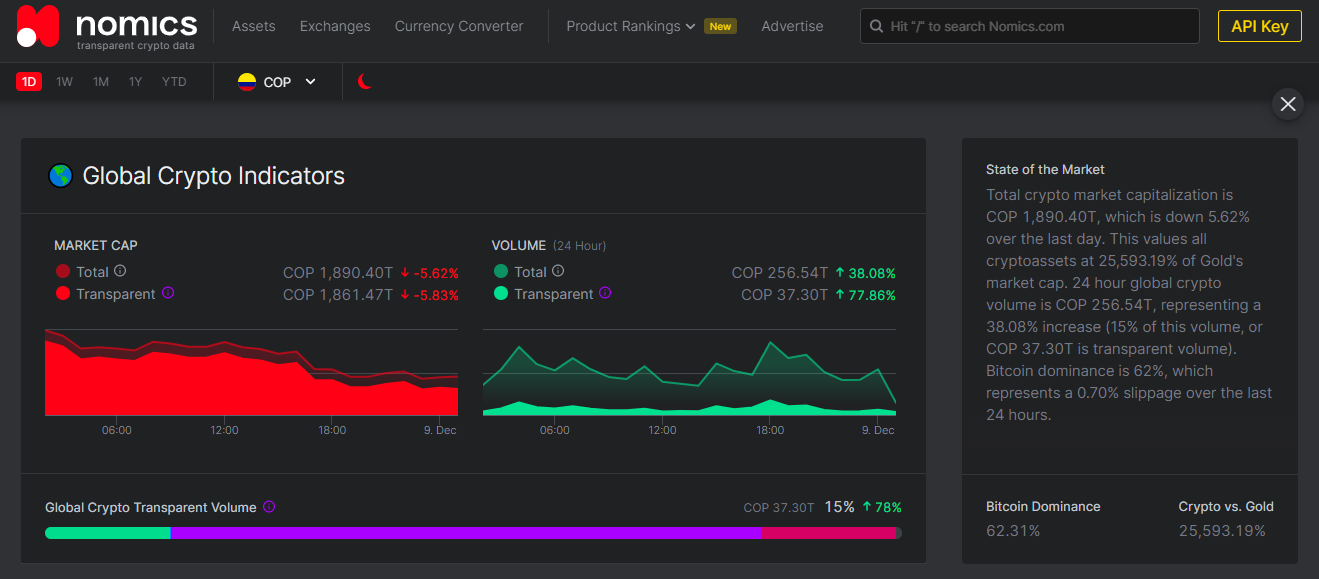The image size is (1319, 579).
Task: Expand the Product Rankings menu
Action: [631, 26]
